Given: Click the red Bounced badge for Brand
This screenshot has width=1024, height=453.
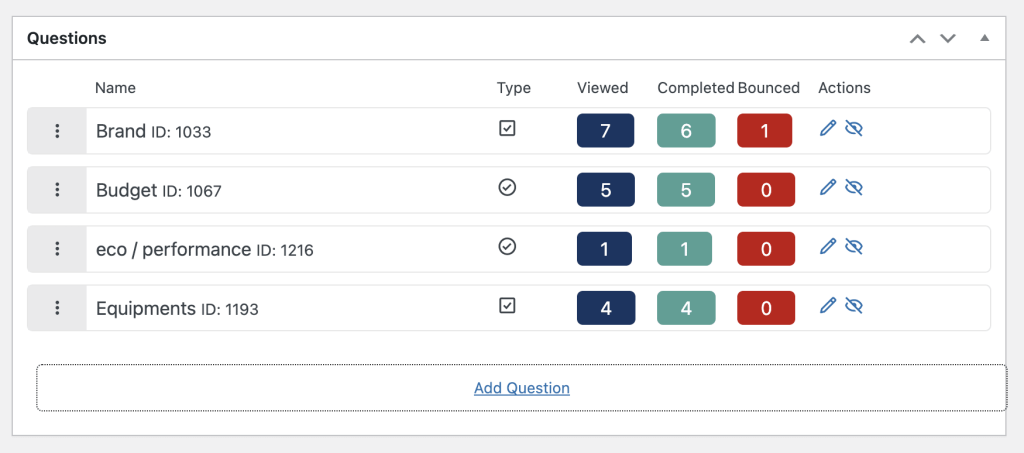Looking at the screenshot, I should coord(764,131).
